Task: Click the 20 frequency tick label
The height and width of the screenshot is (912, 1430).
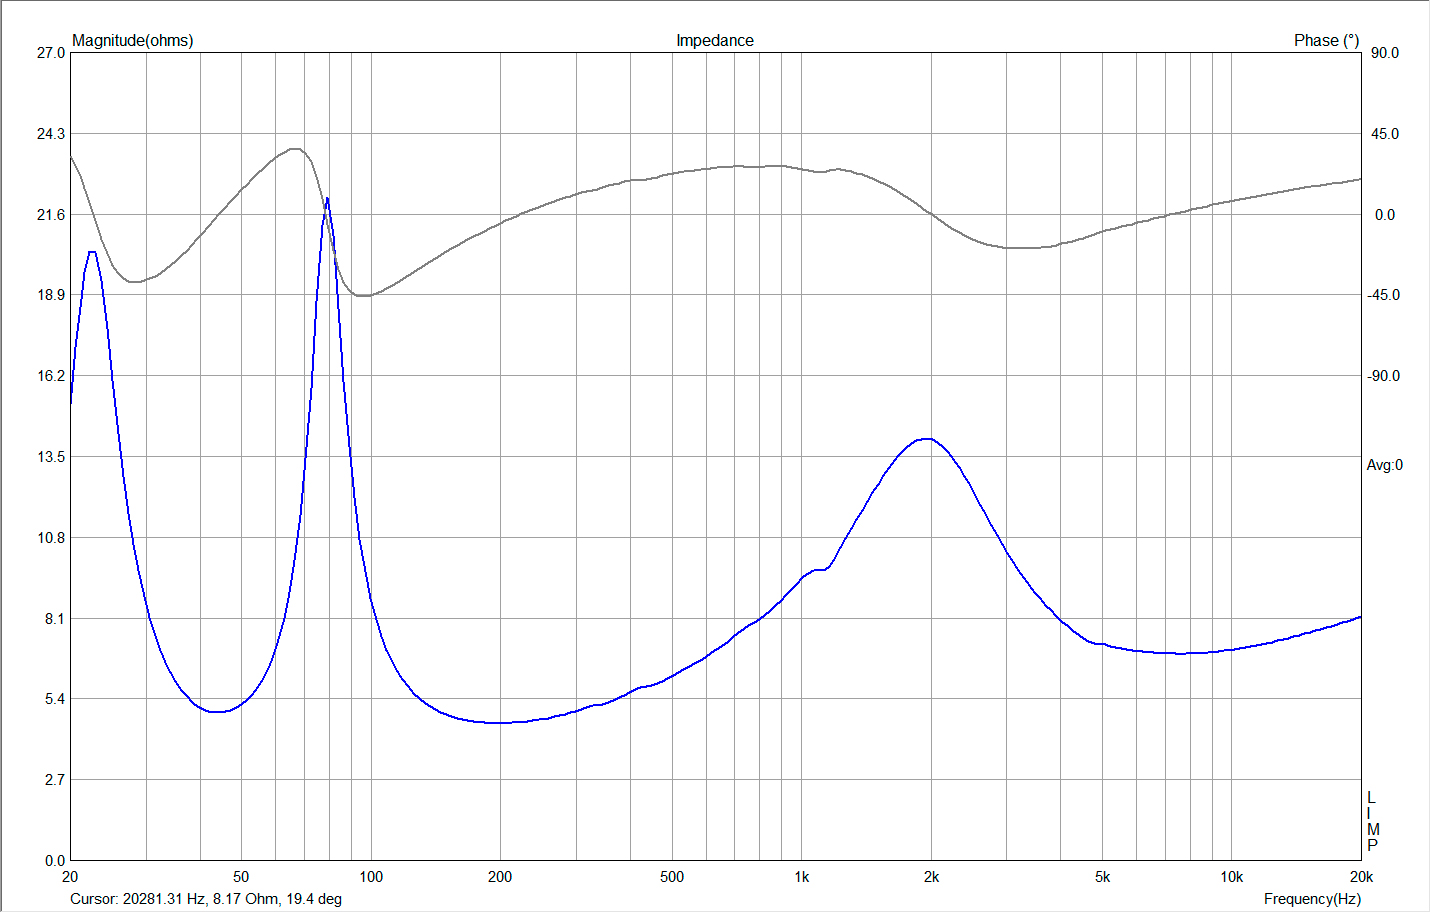Action: click(70, 877)
